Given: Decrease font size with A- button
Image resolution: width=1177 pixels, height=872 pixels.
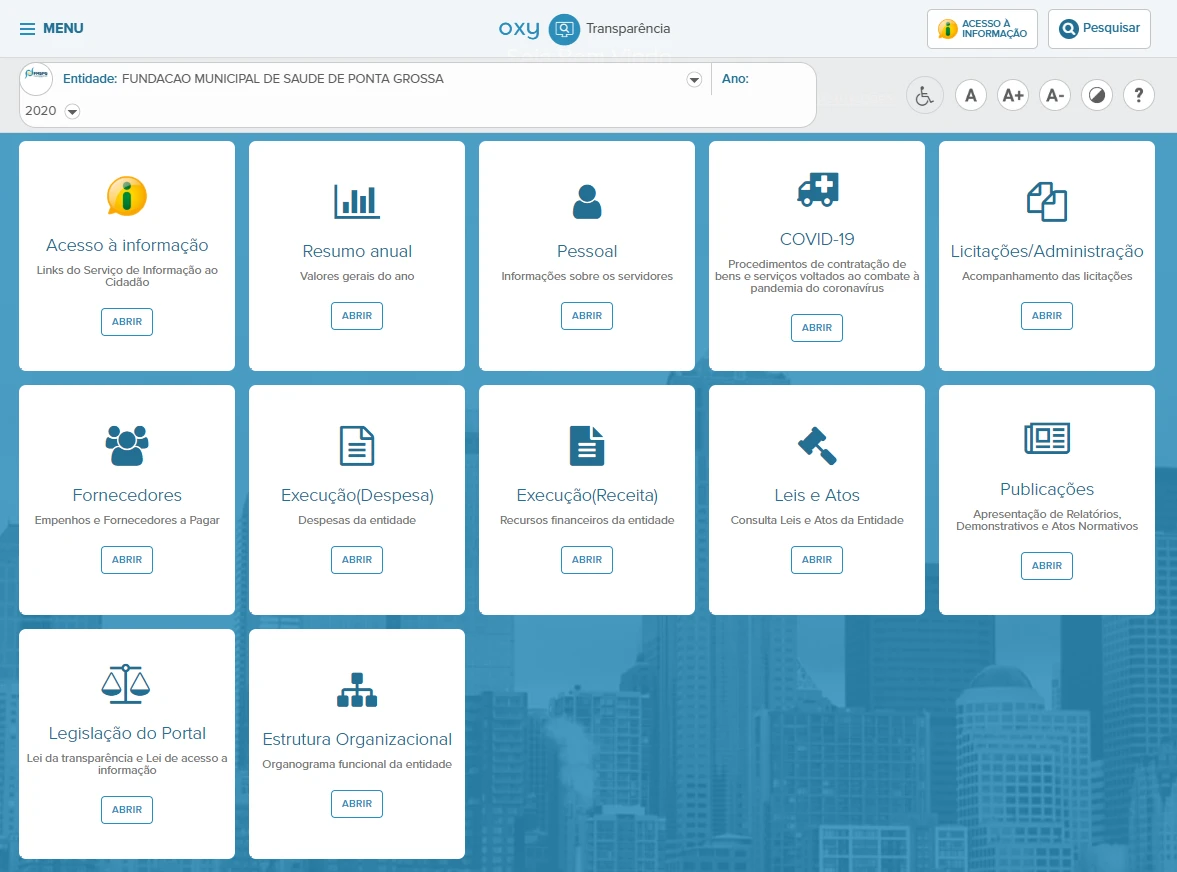Looking at the screenshot, I should [x=1055, y=96].
